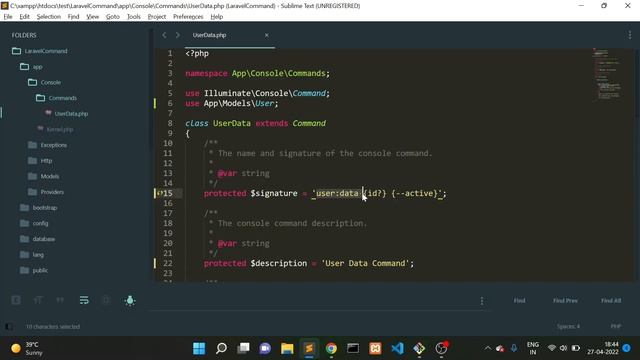Go to next tab with forward arrow
This screenshot has width=640, height=360.
click(x=178, y=35)
